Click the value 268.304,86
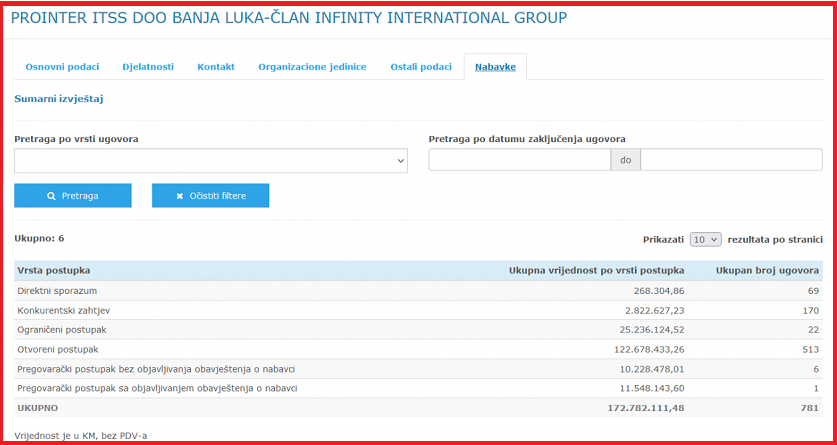 click(x=657, y=291)
